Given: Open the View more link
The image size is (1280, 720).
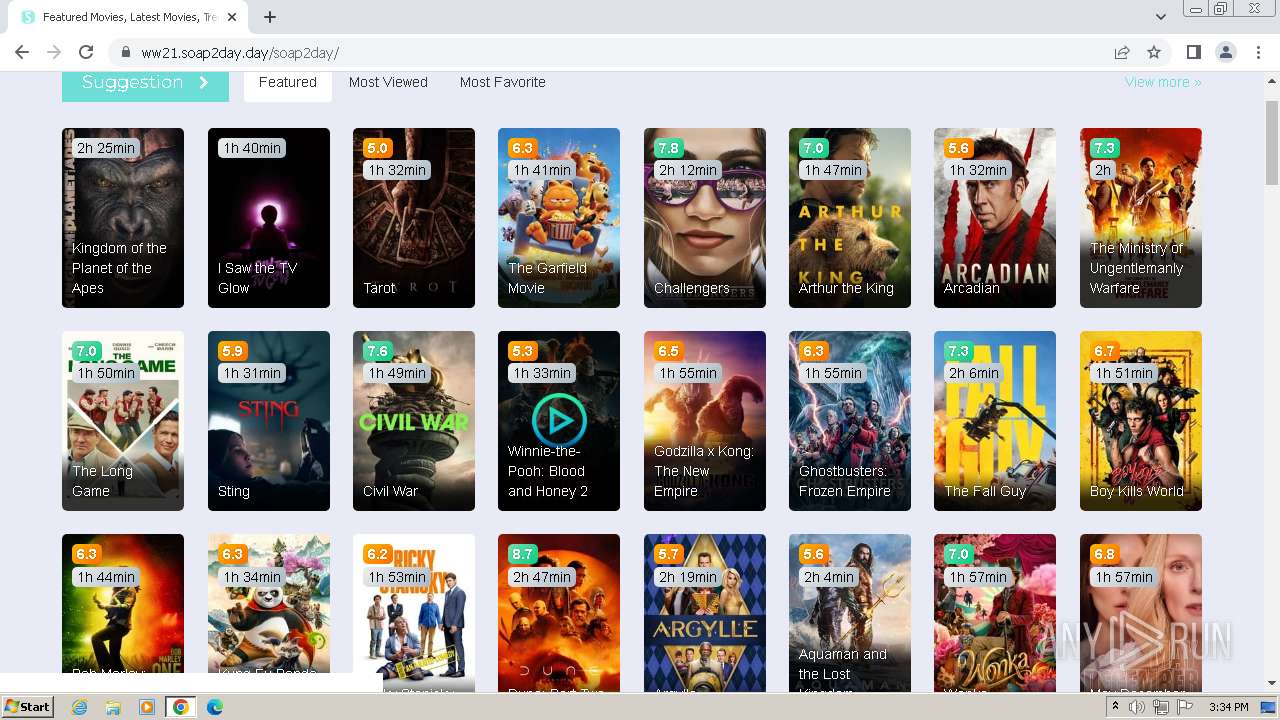Looking at the screenshot, I should 1163,82.
